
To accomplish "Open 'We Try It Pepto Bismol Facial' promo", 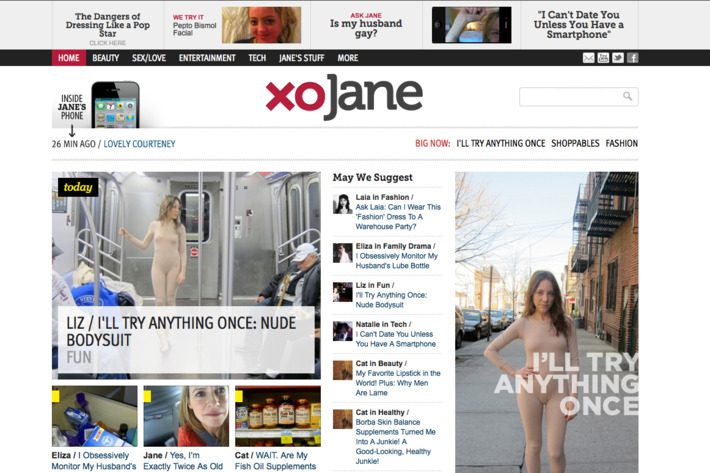I will click(x=195, y=25).
